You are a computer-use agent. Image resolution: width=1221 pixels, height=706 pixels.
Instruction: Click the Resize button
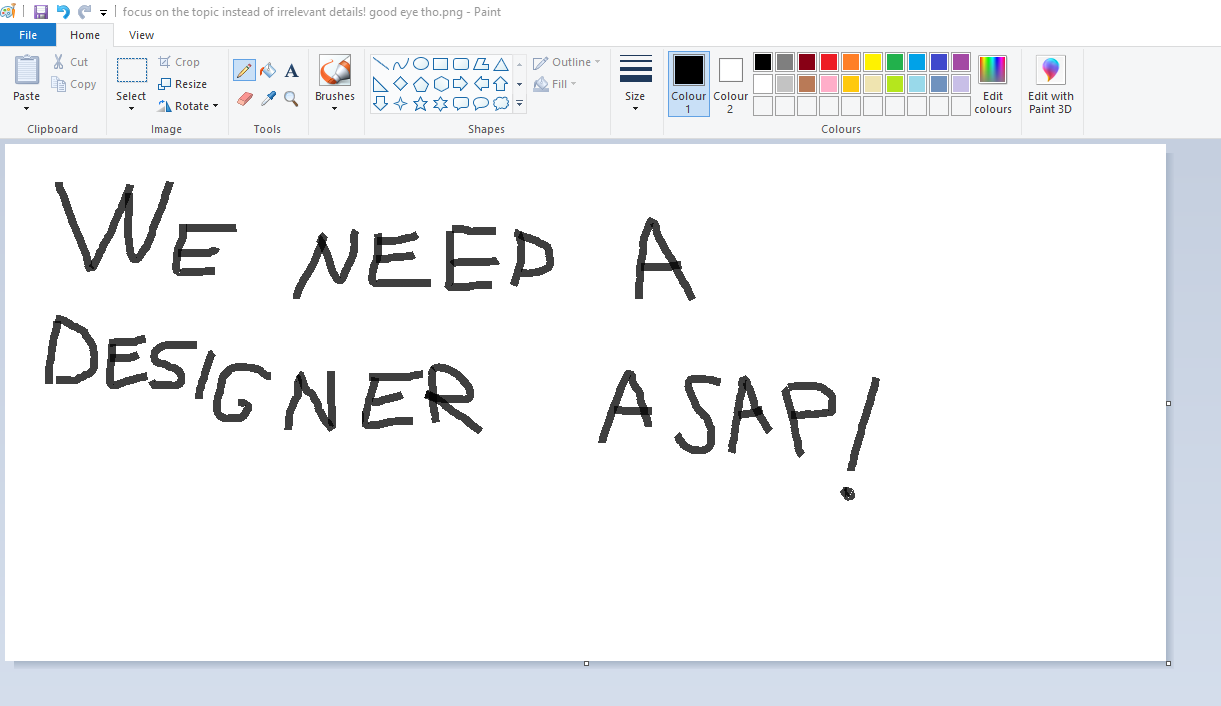pyautogui.click(x=183, y=84)
